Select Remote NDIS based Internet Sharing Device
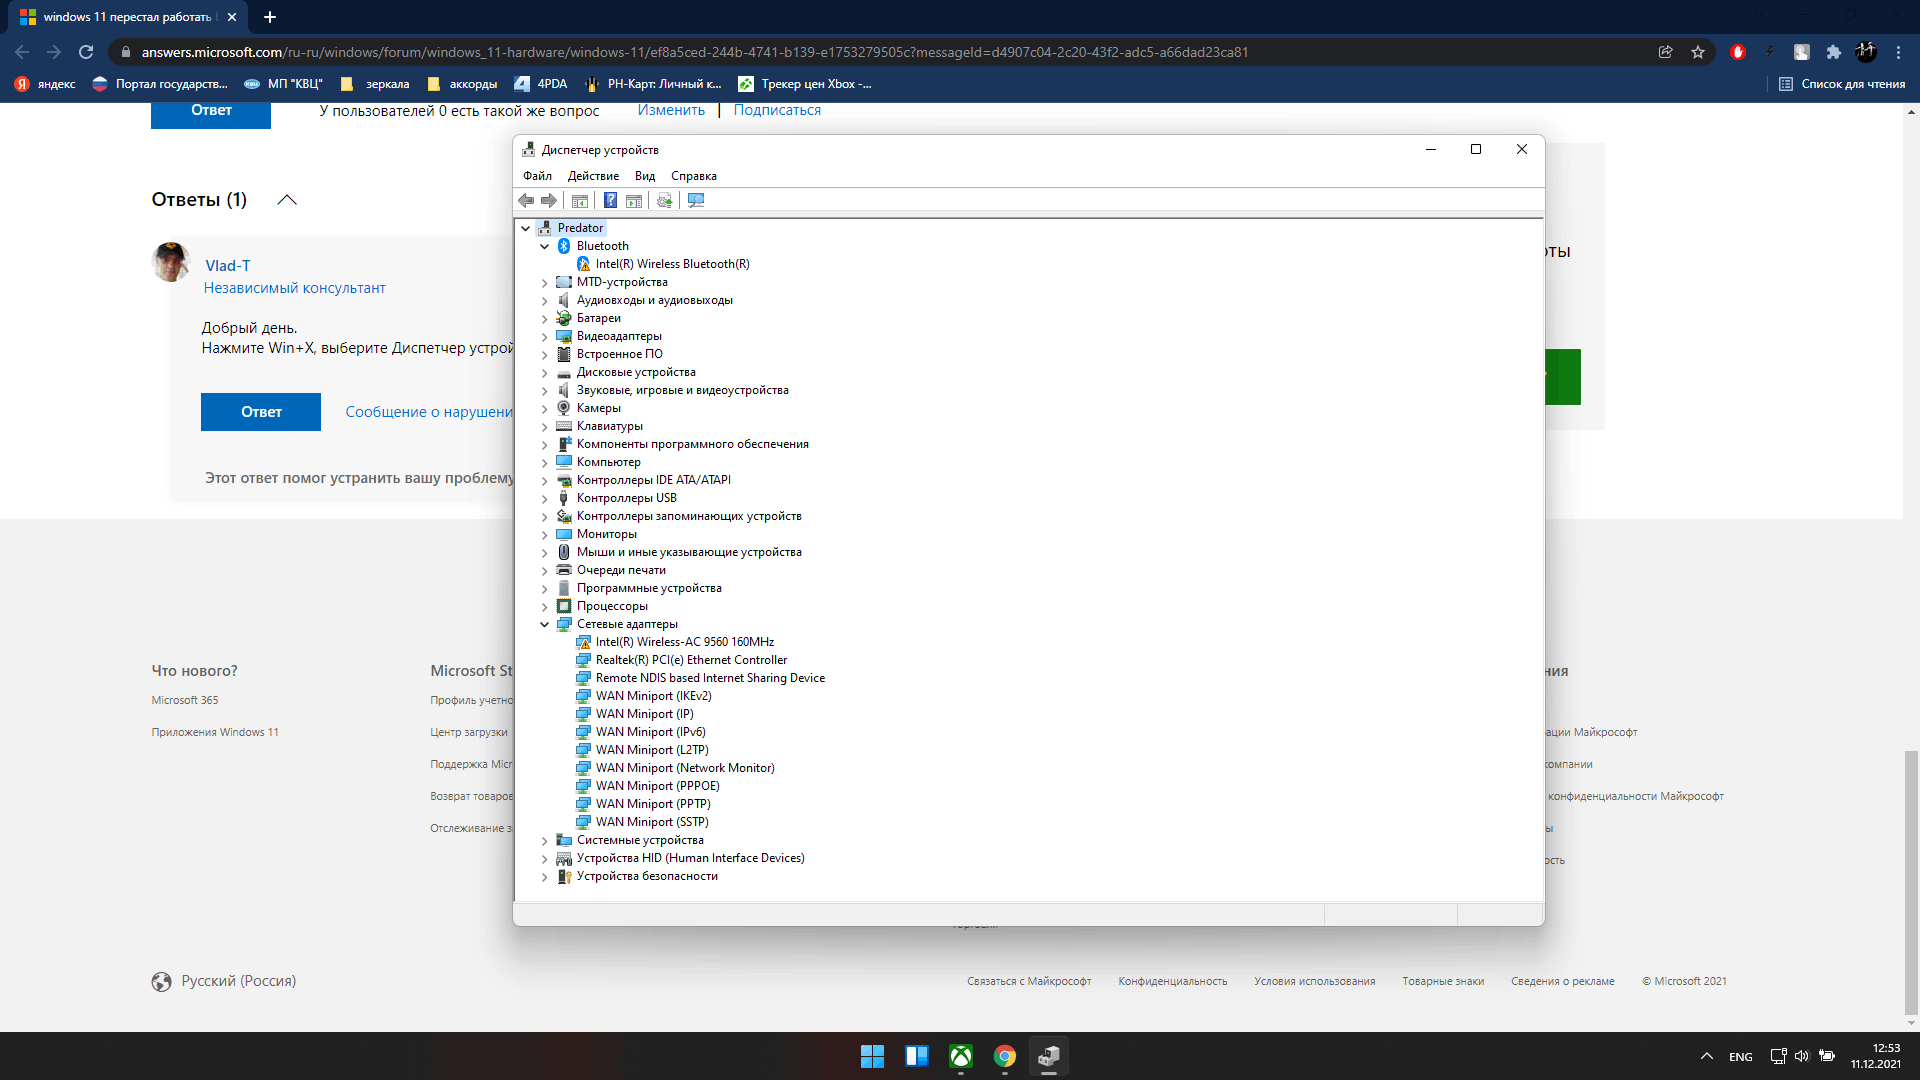 pyautogui.click(x=710, y=678)
